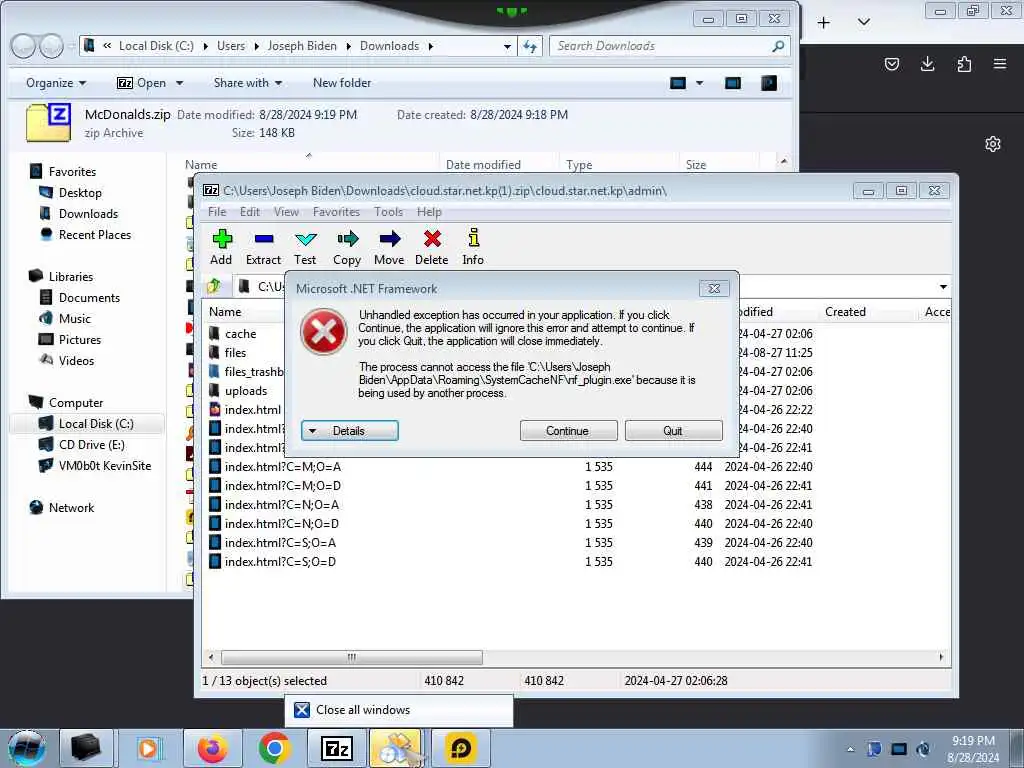This screenshot has height=768, width=1024.
Task: Open the change view dropdown arrow in Explorer
Action: tap(699, 83)
